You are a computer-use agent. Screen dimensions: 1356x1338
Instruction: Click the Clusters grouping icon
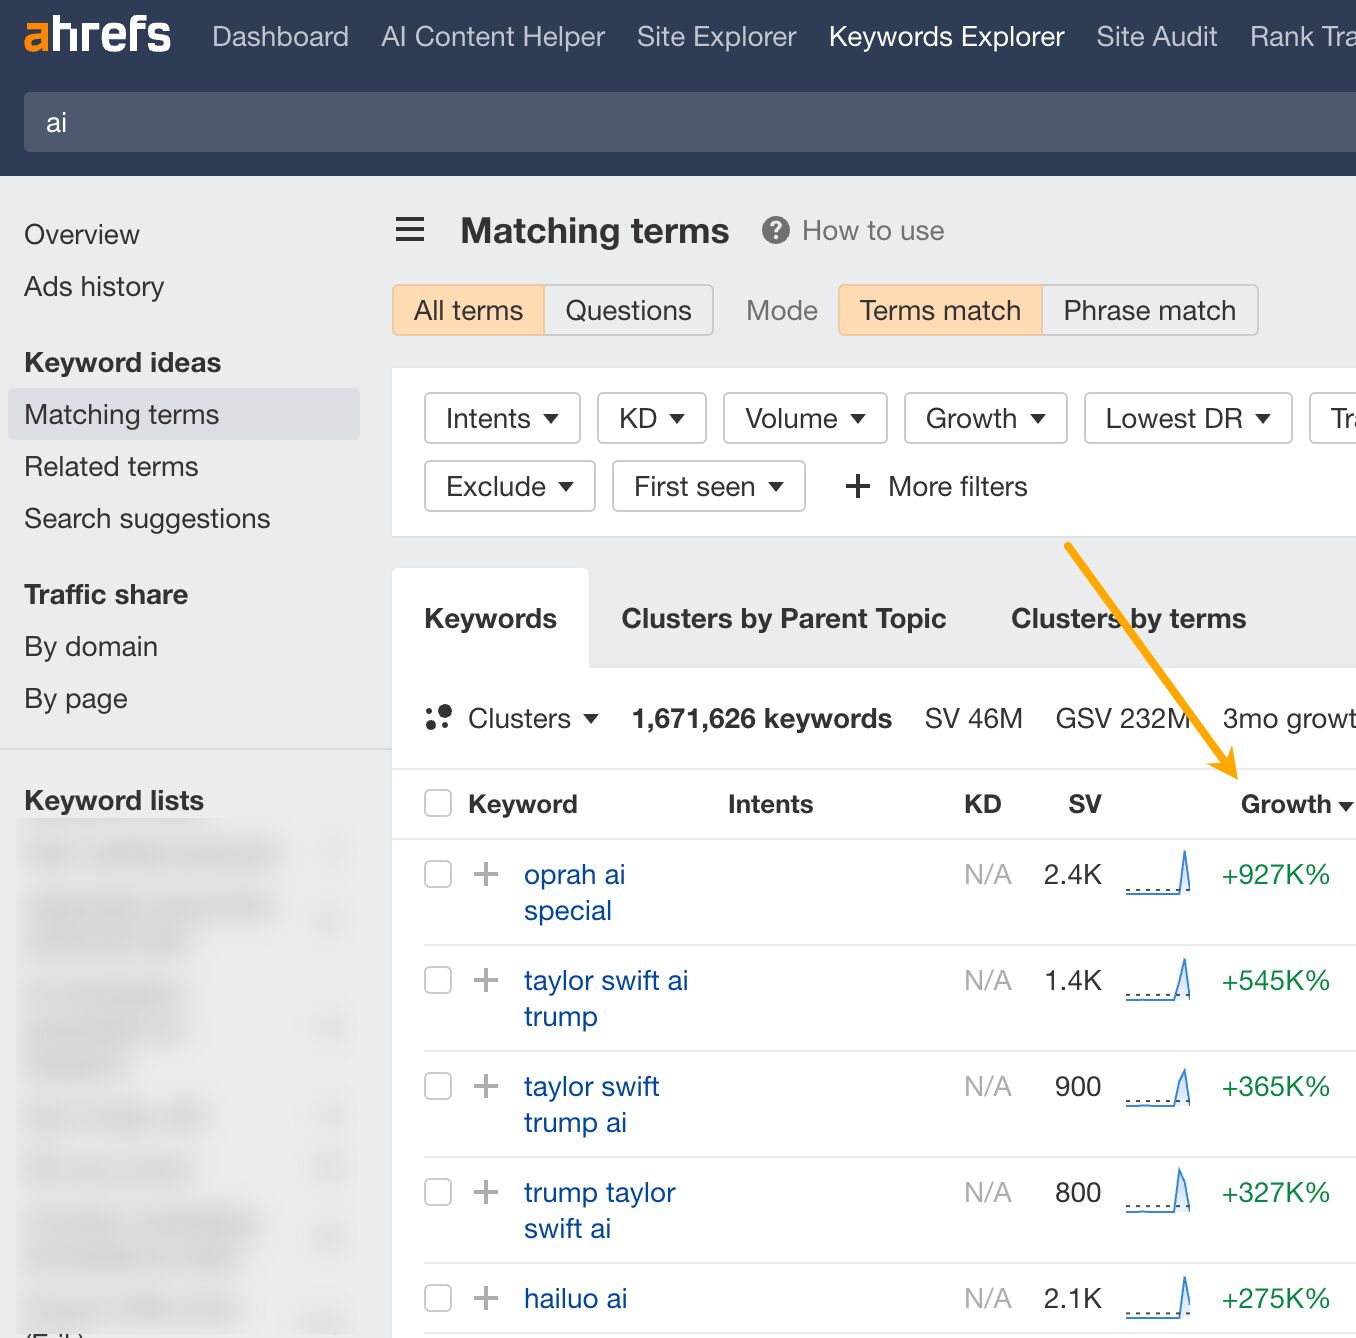click(x=439, y=718)
